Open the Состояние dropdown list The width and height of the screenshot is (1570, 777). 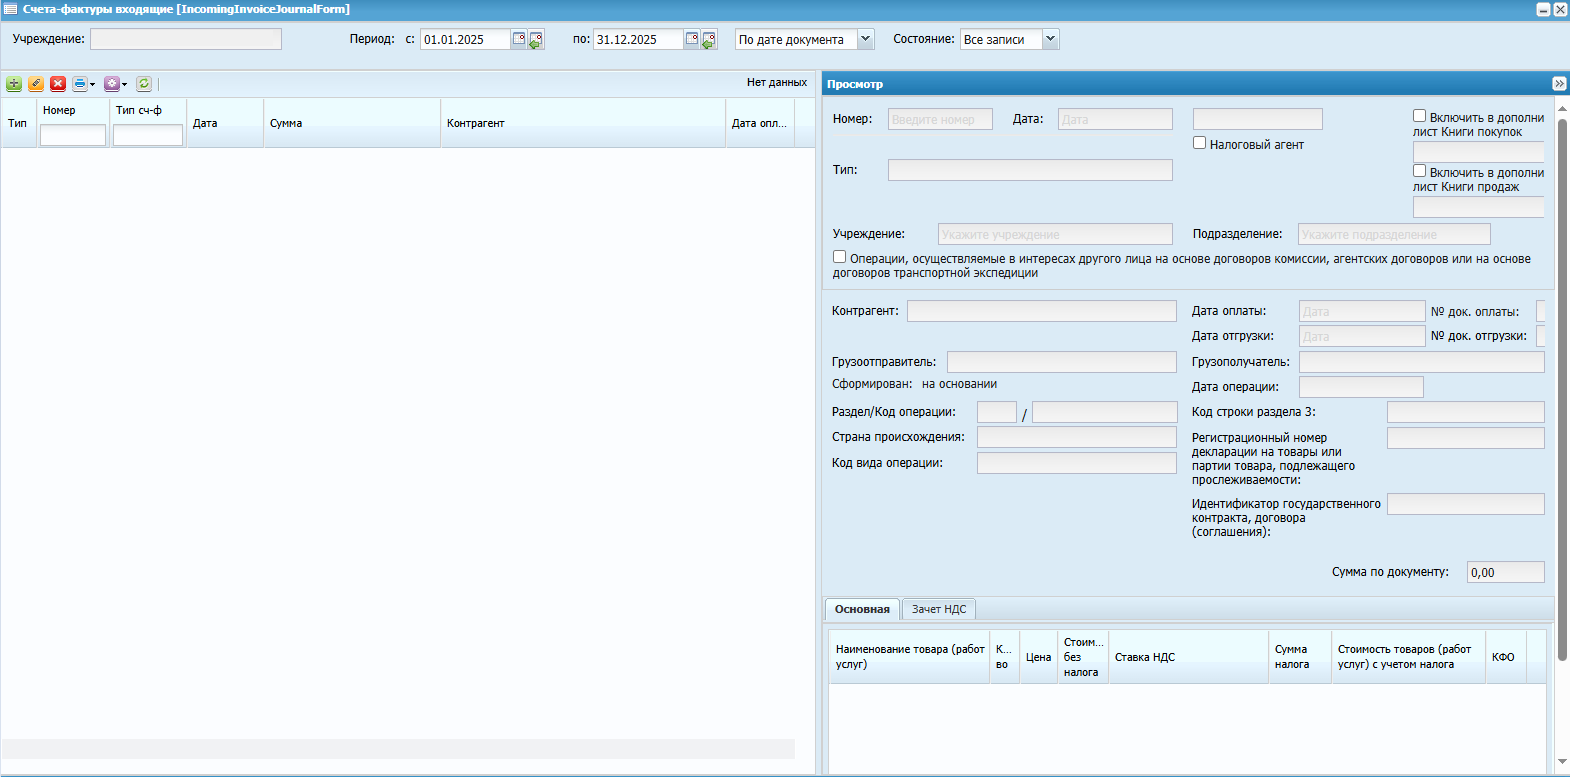click(x=1050, y=39)
